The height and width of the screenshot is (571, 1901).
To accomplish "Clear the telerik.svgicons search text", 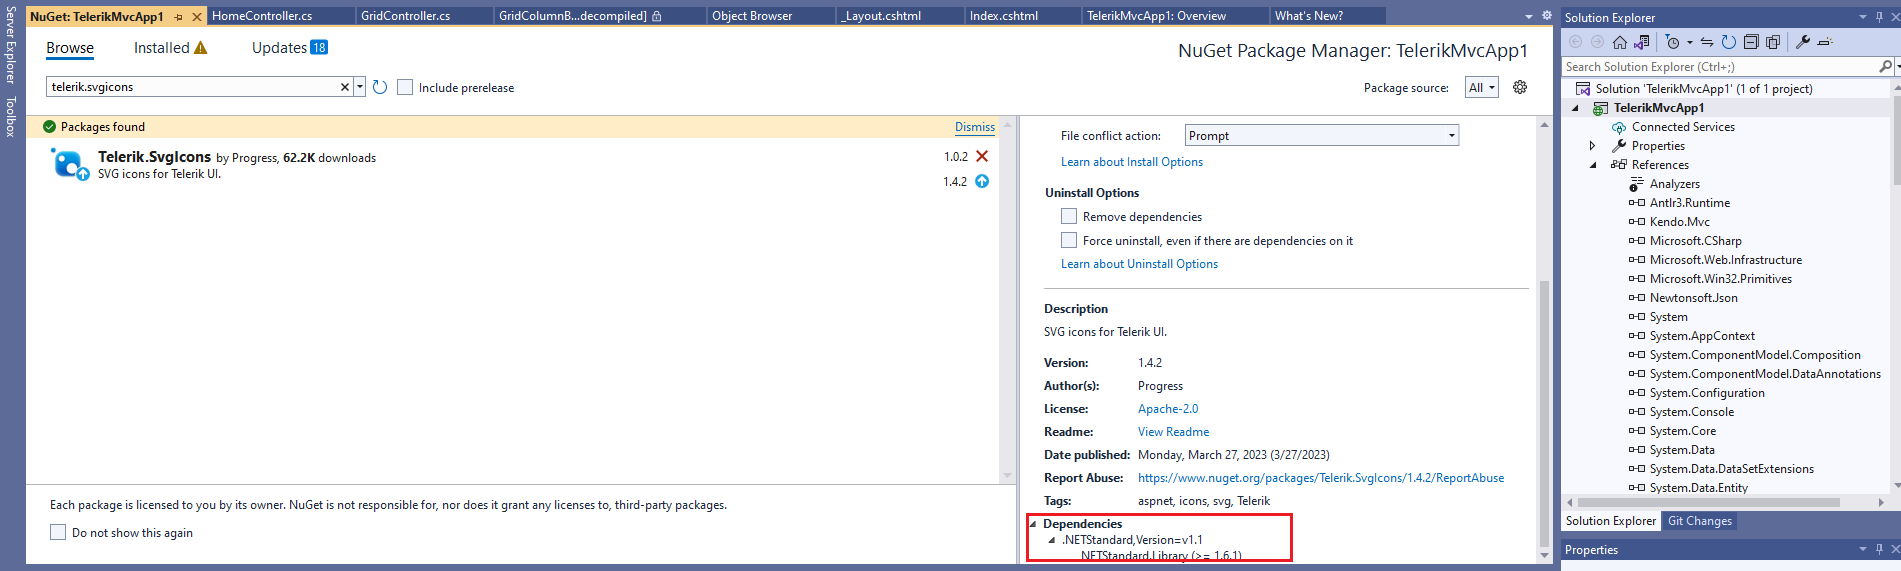I will (345, 87).
